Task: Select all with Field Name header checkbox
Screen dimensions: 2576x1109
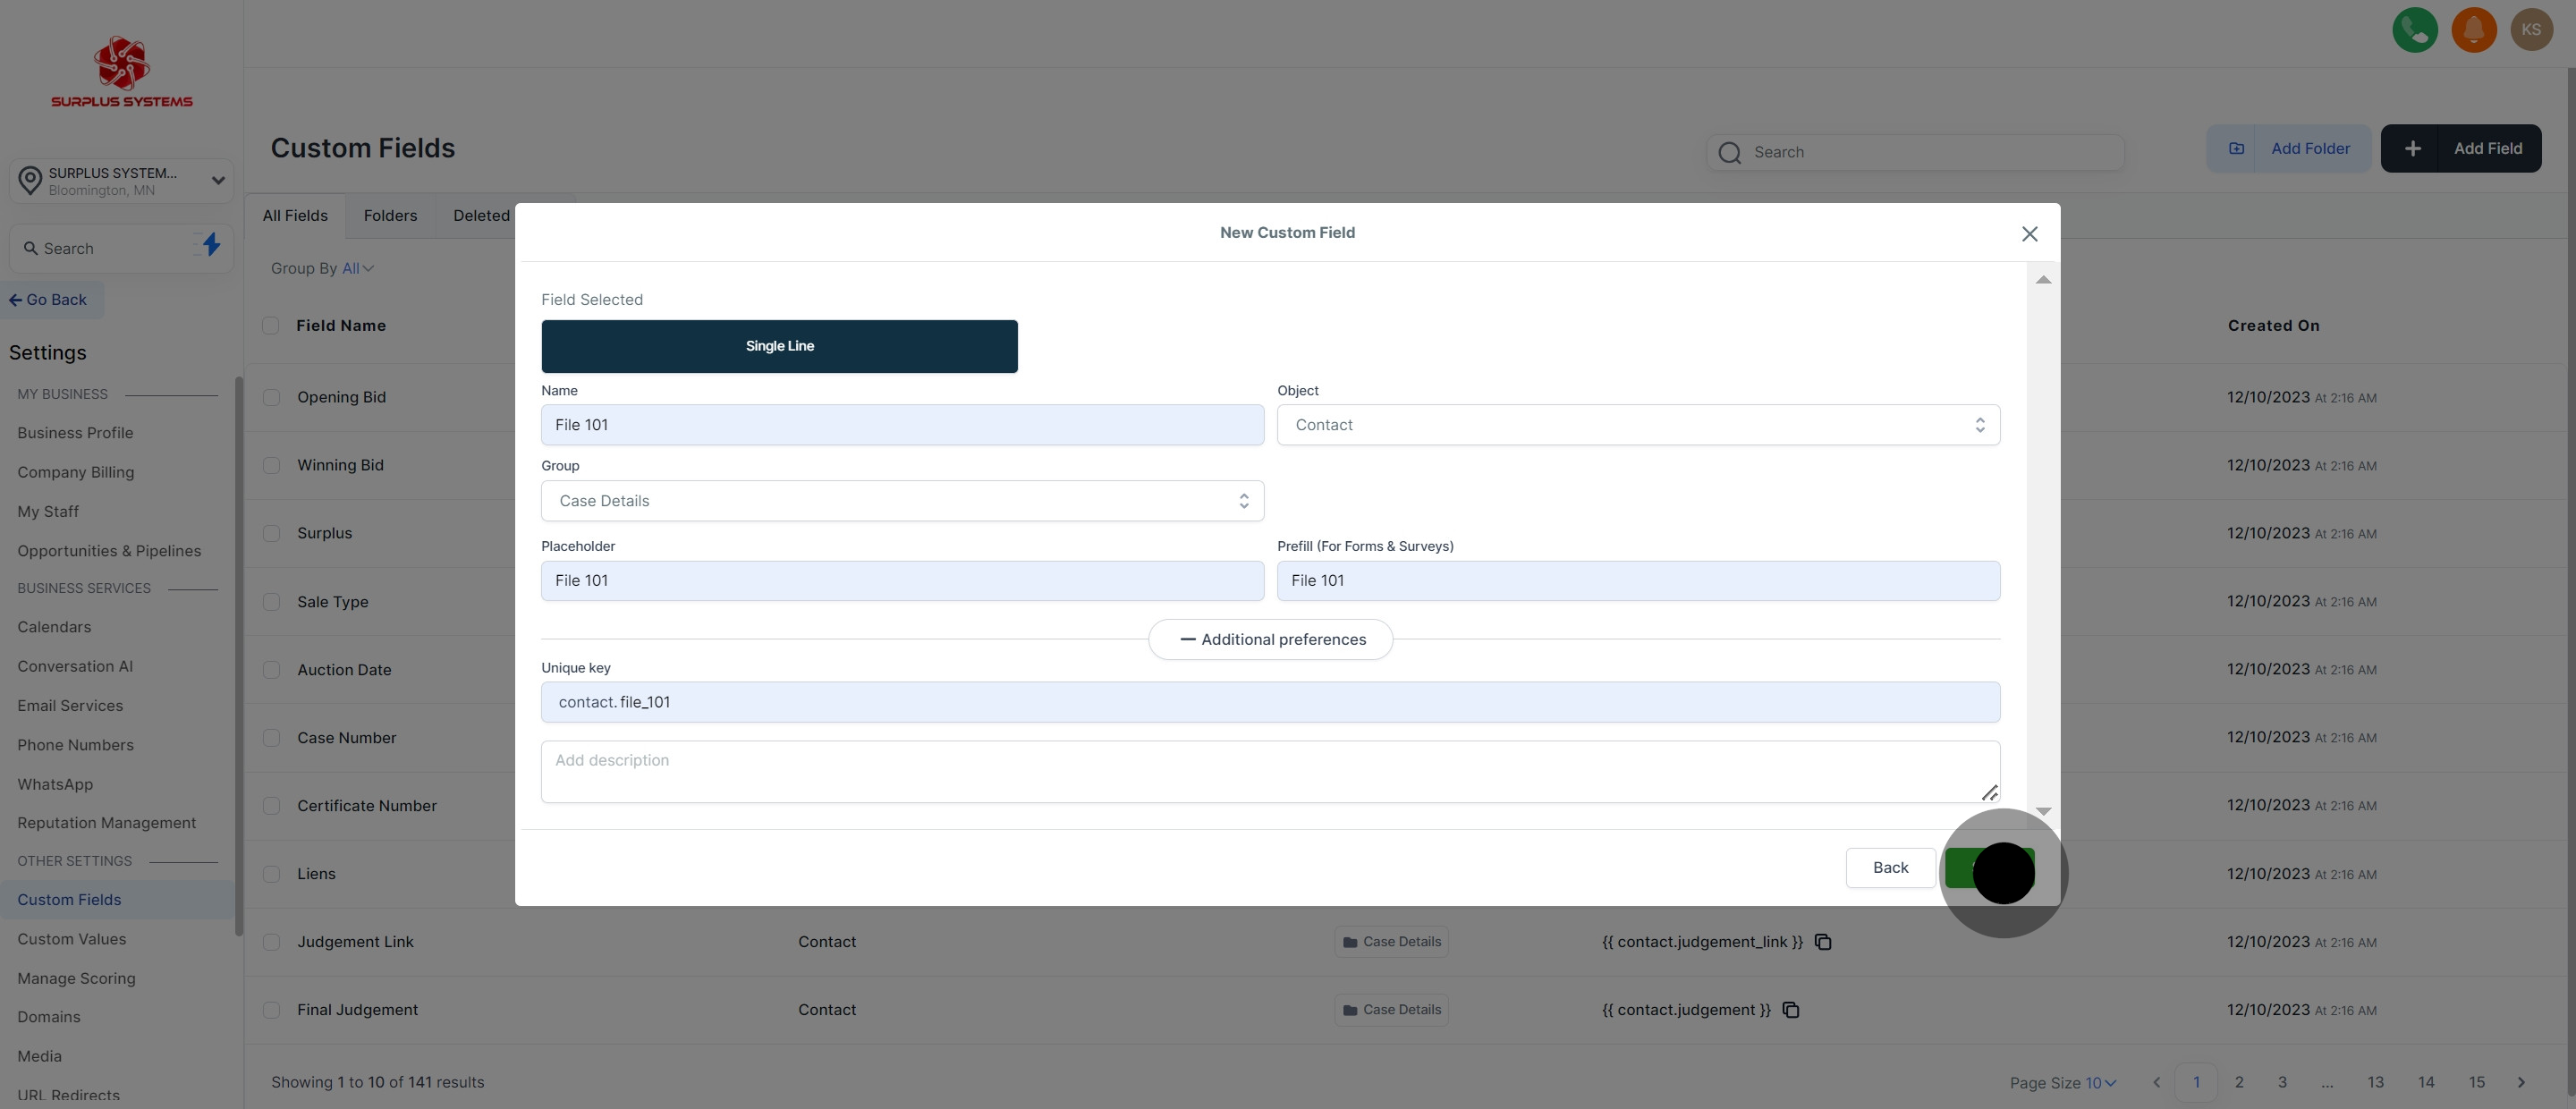Action: click(271, 326)
